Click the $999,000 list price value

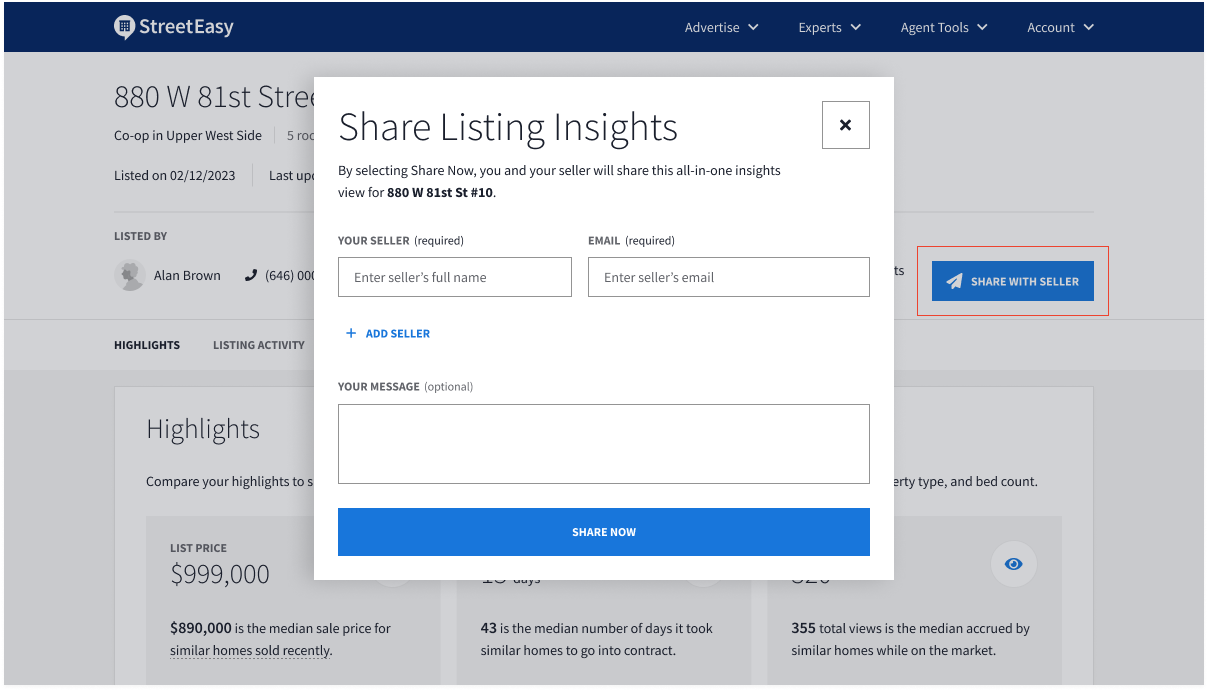click(220, 574)
